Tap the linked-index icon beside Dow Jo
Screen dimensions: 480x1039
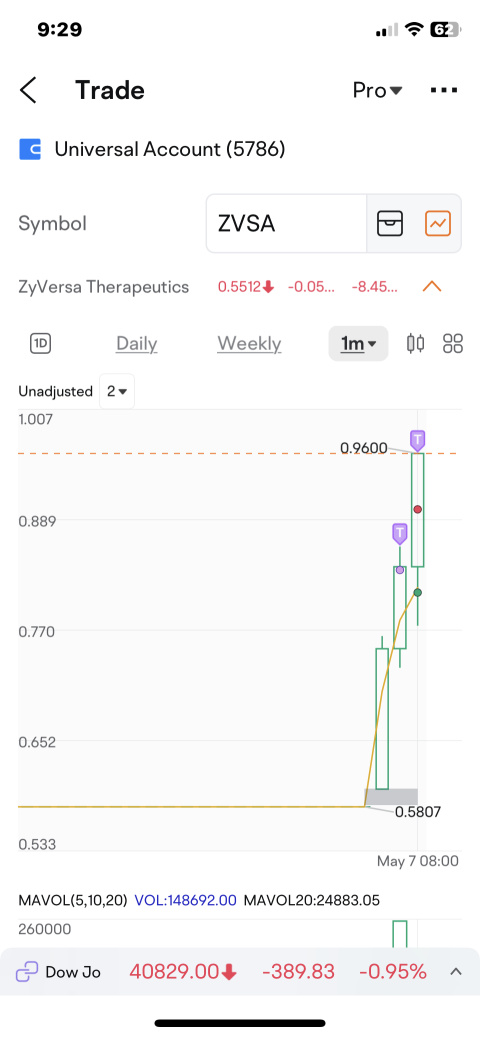pyautogui.click(x=27, y=972)
